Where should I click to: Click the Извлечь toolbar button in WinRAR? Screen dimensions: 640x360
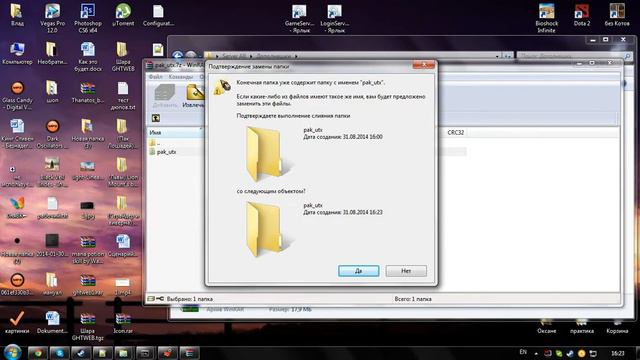(194, 97)
